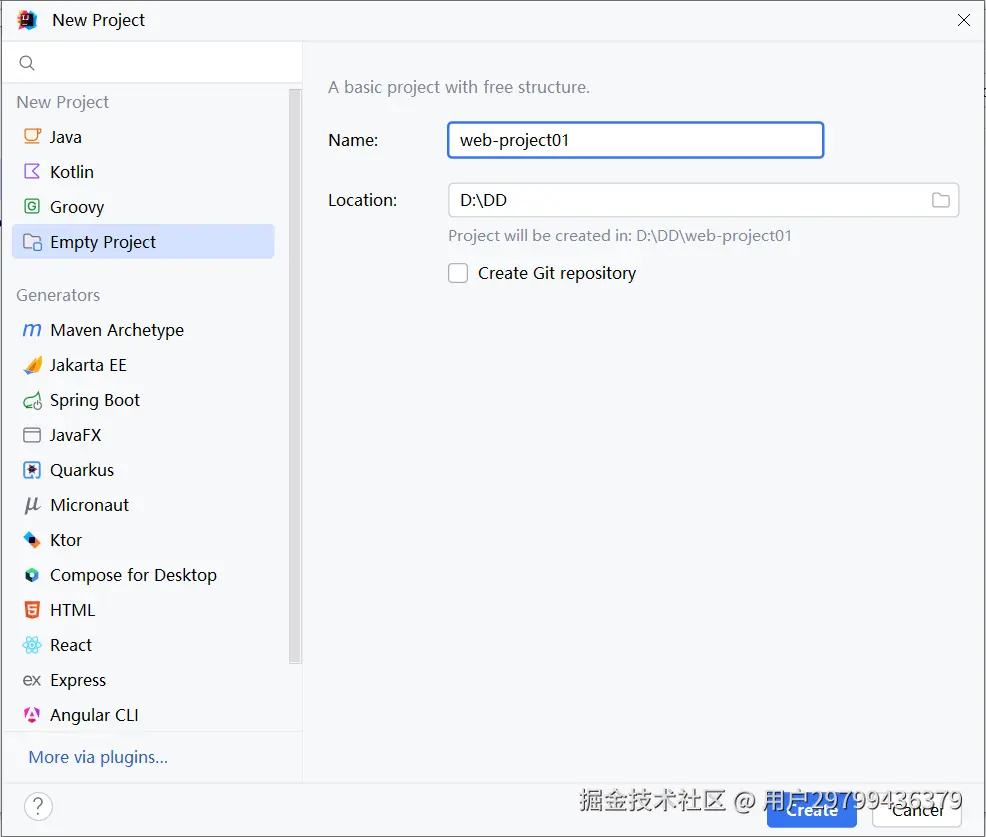Open More via plugins link
This screenshot has width=986, height=837.
click(98, 757)
